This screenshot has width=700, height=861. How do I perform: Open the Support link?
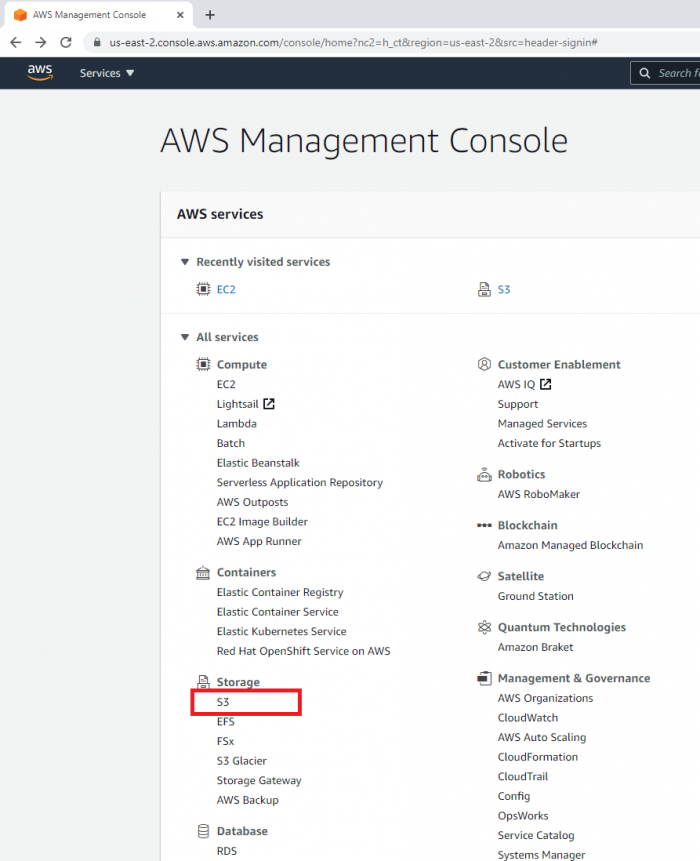518,404
